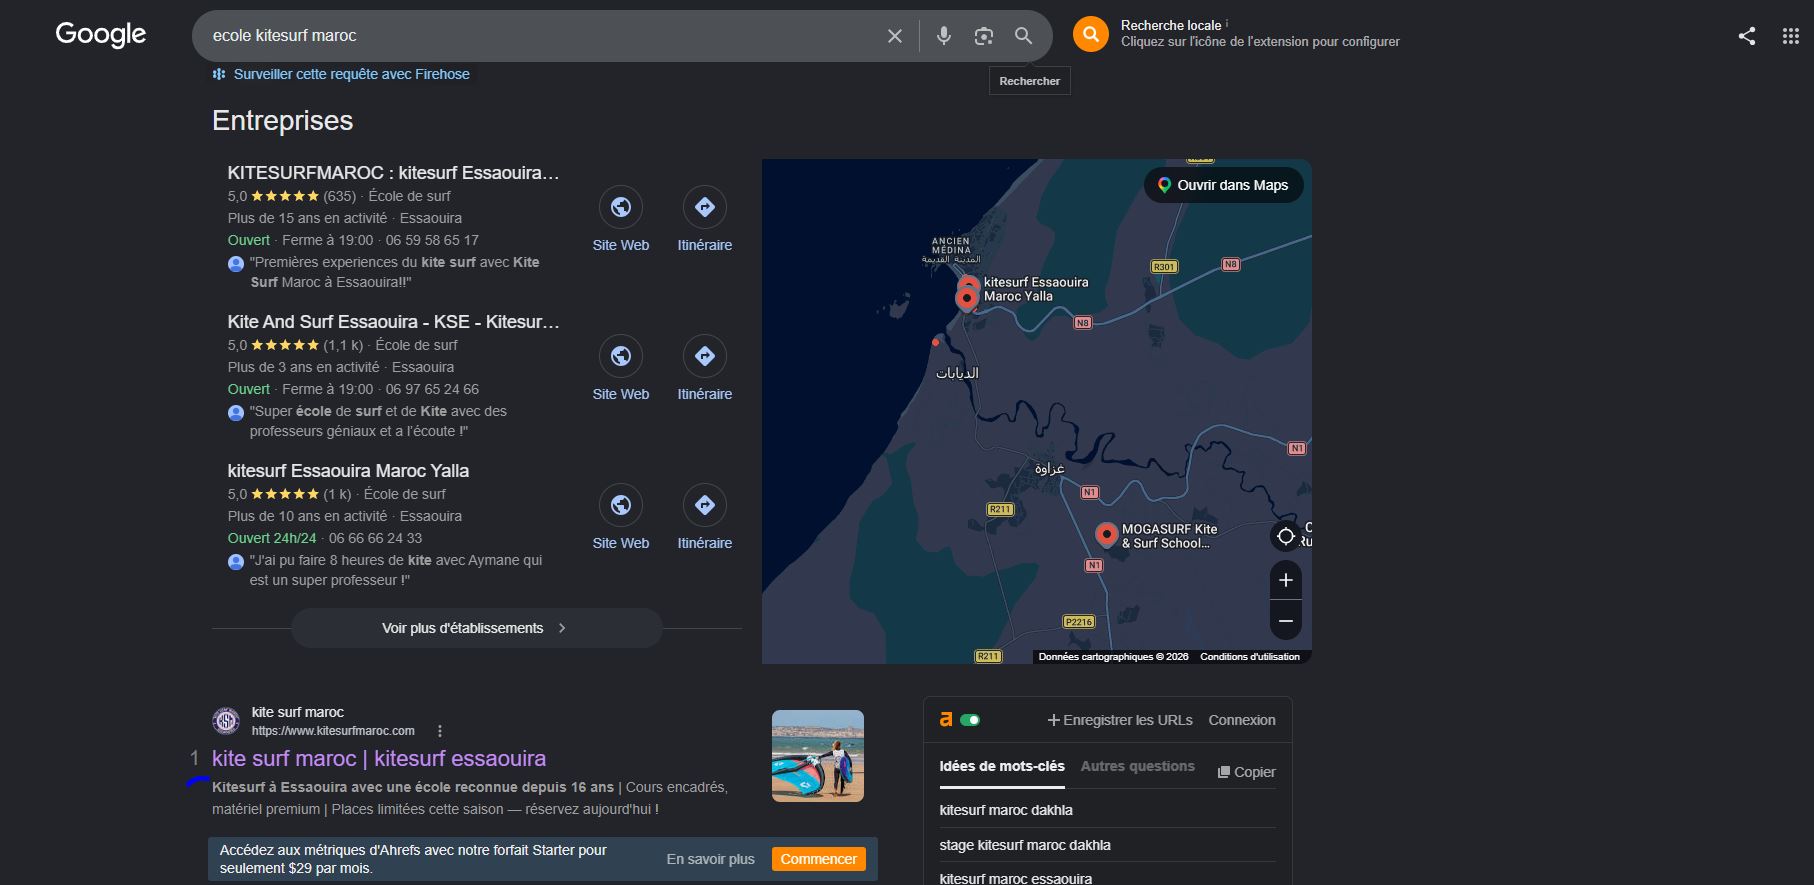This screenshot has width=1814, height=885.
Task: Click the kitesurf Essaouira Maroc Yalla map pin
Action: point(967,298)
